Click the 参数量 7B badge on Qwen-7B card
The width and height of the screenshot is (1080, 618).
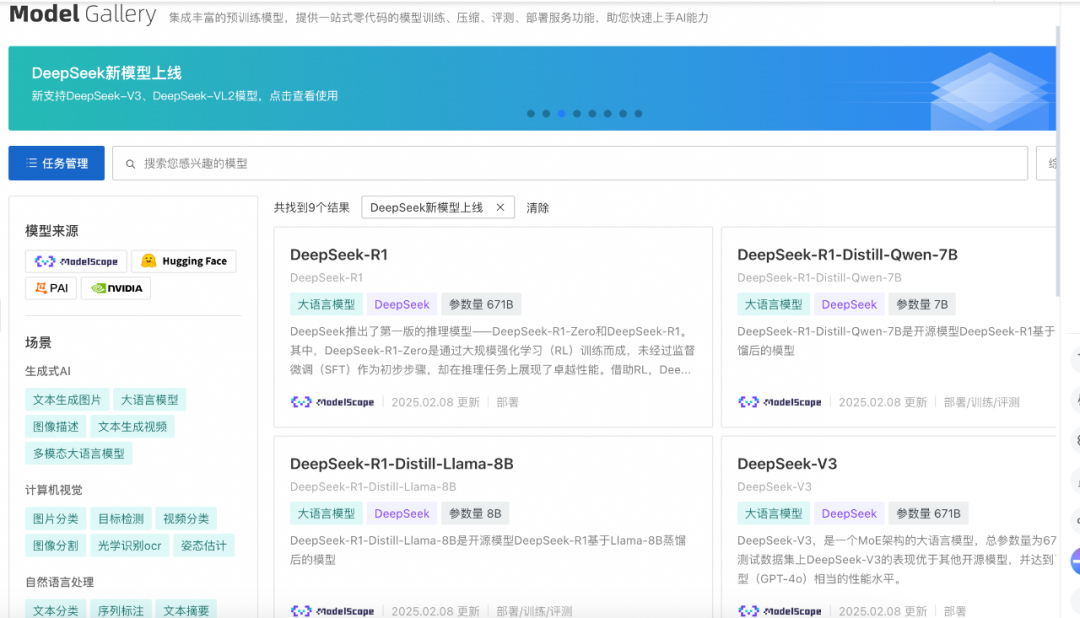click(922, 305)
